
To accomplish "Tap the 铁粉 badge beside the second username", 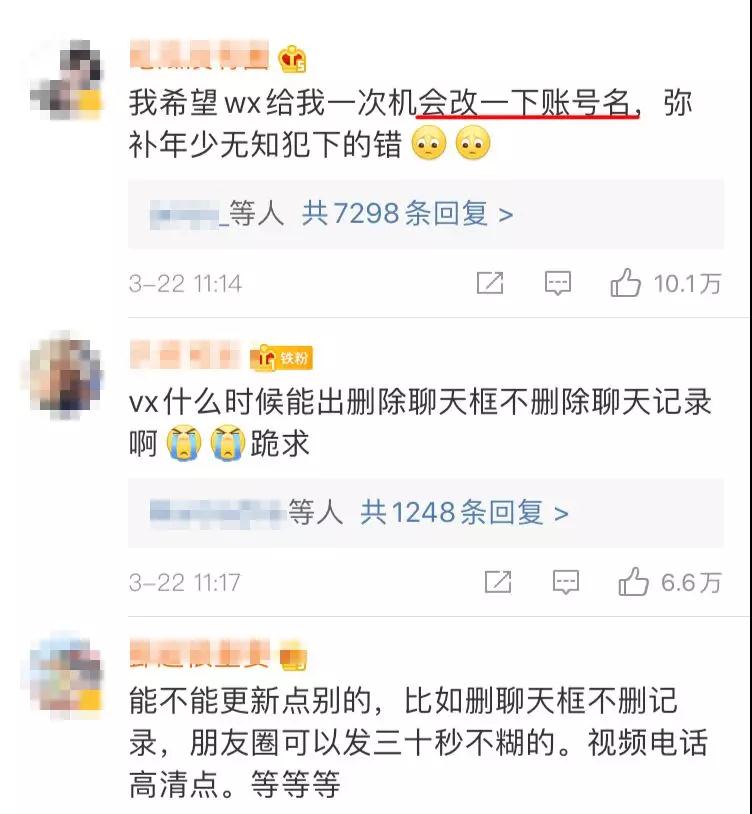I will click(281, 358).
